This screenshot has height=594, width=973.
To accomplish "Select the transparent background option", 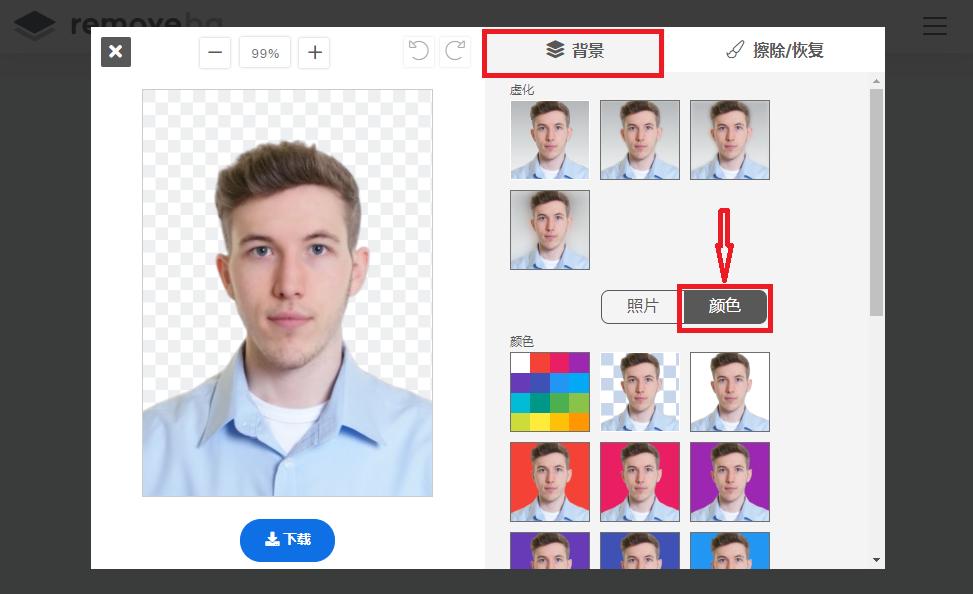I will [639, 391].
